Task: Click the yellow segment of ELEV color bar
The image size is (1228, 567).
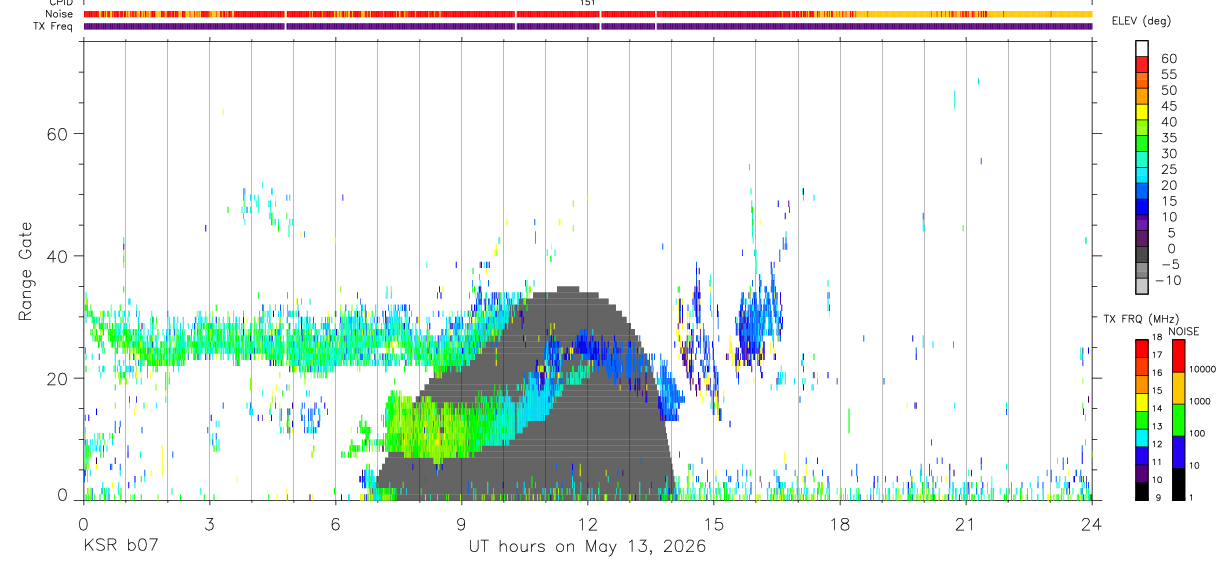Action: (1142, 111)
